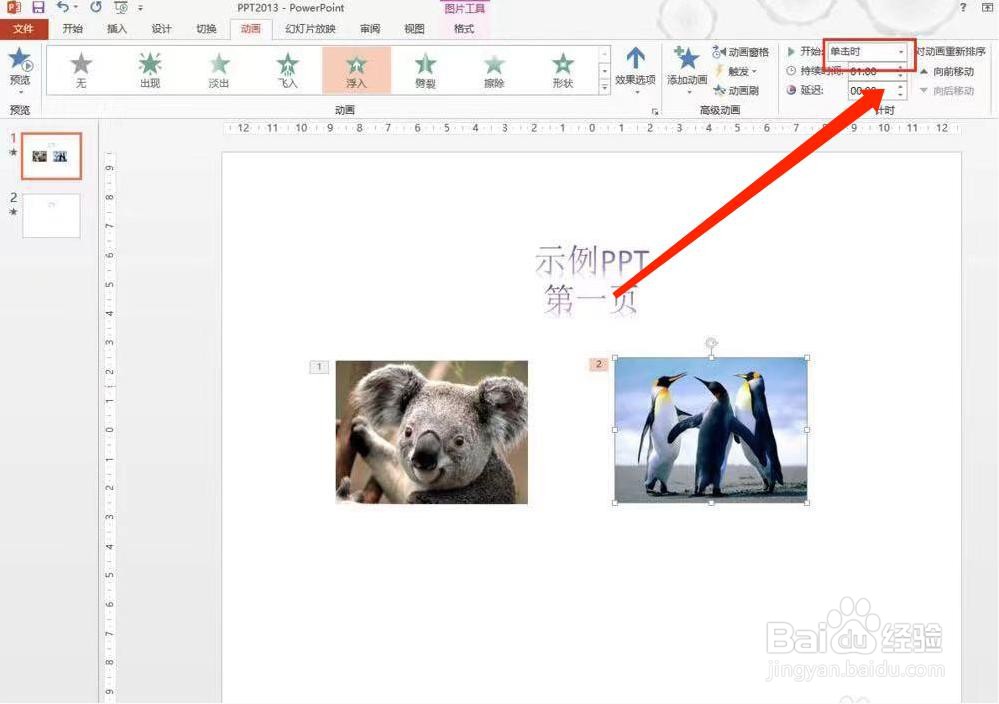Switch to the Review (审阅) tab

click(x=370, y=29)
